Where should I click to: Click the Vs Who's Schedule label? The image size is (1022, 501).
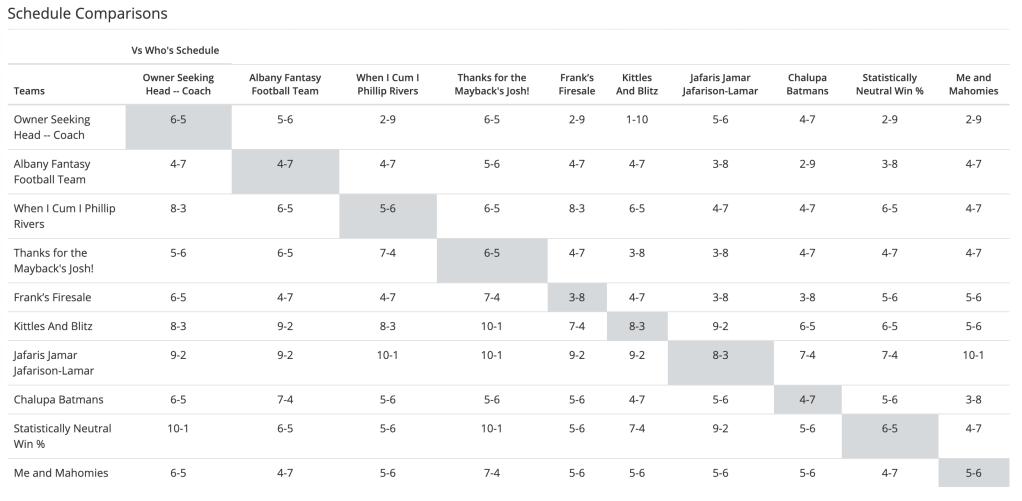pyautogui.click(x=175, y=50)
